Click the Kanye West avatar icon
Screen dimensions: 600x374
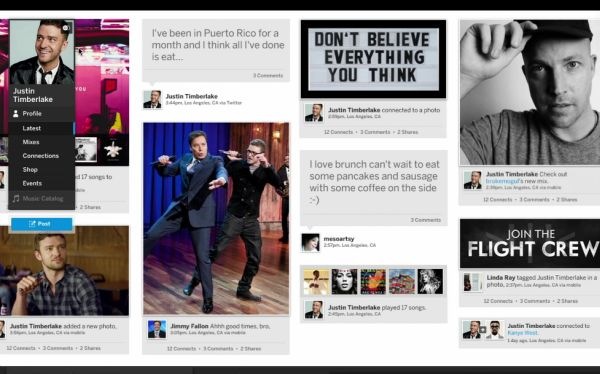point(495,330)
